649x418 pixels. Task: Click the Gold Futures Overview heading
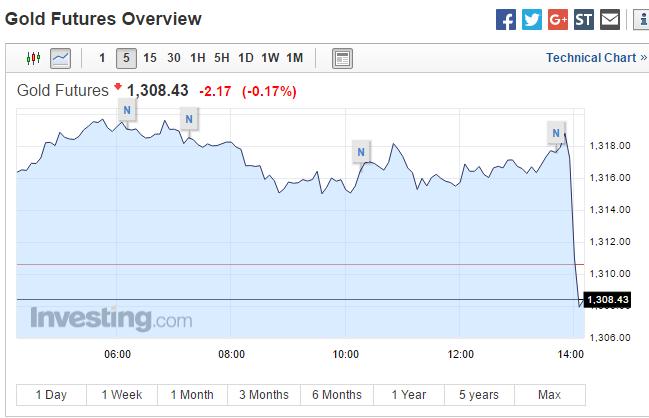(x=105, y=19)
